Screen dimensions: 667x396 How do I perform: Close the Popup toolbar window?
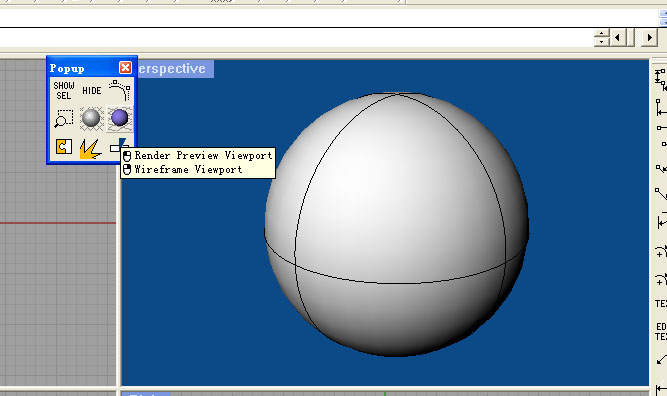coord(125,68)
